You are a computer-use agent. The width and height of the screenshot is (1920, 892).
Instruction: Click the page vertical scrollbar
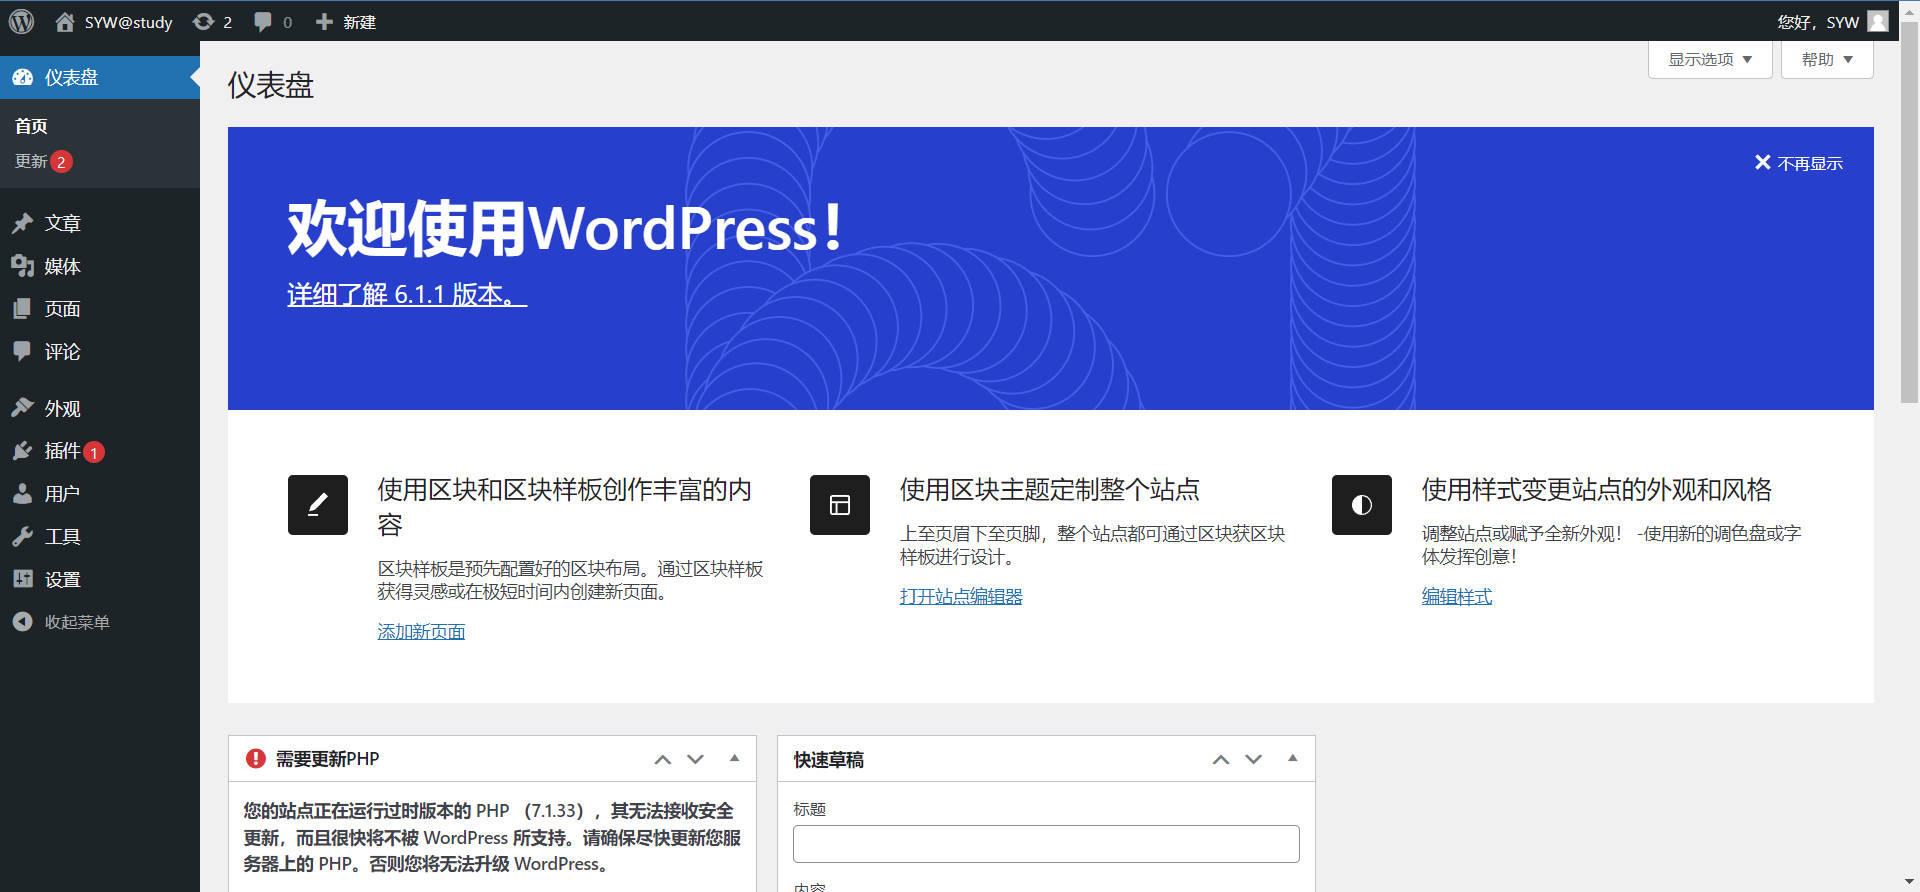coord(1909,212)
